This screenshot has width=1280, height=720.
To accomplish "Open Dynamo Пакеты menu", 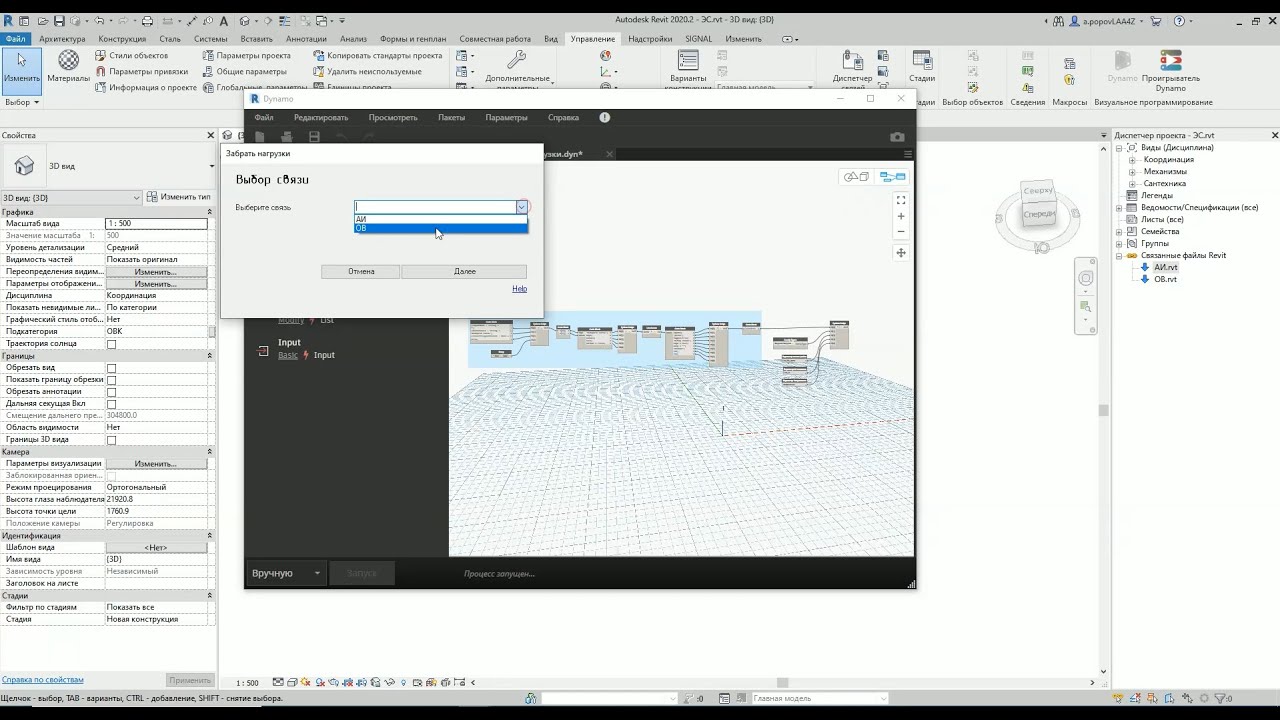I will [x=451, y=117].
